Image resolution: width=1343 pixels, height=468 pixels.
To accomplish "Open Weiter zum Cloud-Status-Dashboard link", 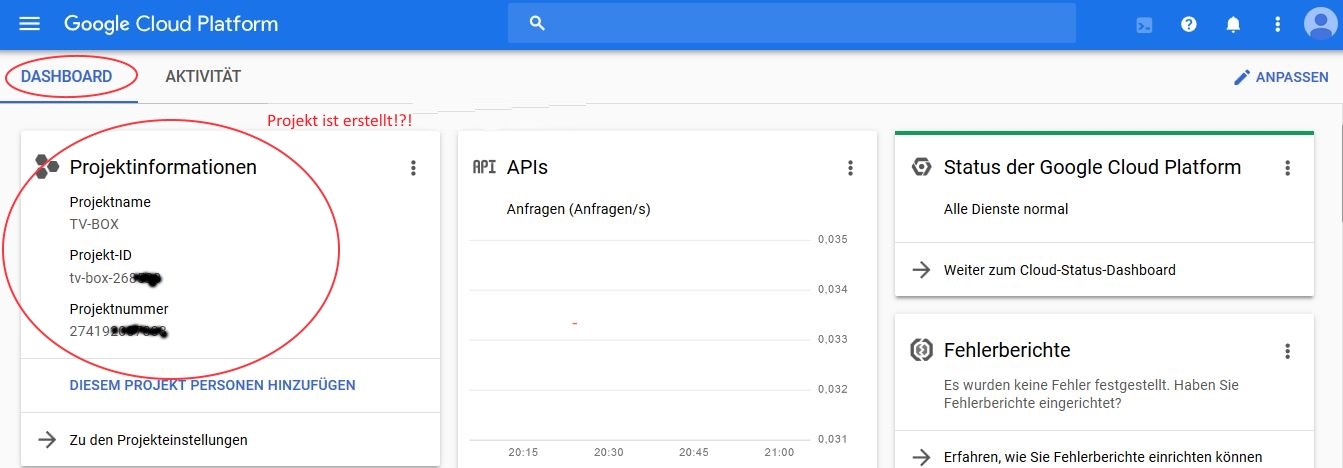I will point(1060,270).
